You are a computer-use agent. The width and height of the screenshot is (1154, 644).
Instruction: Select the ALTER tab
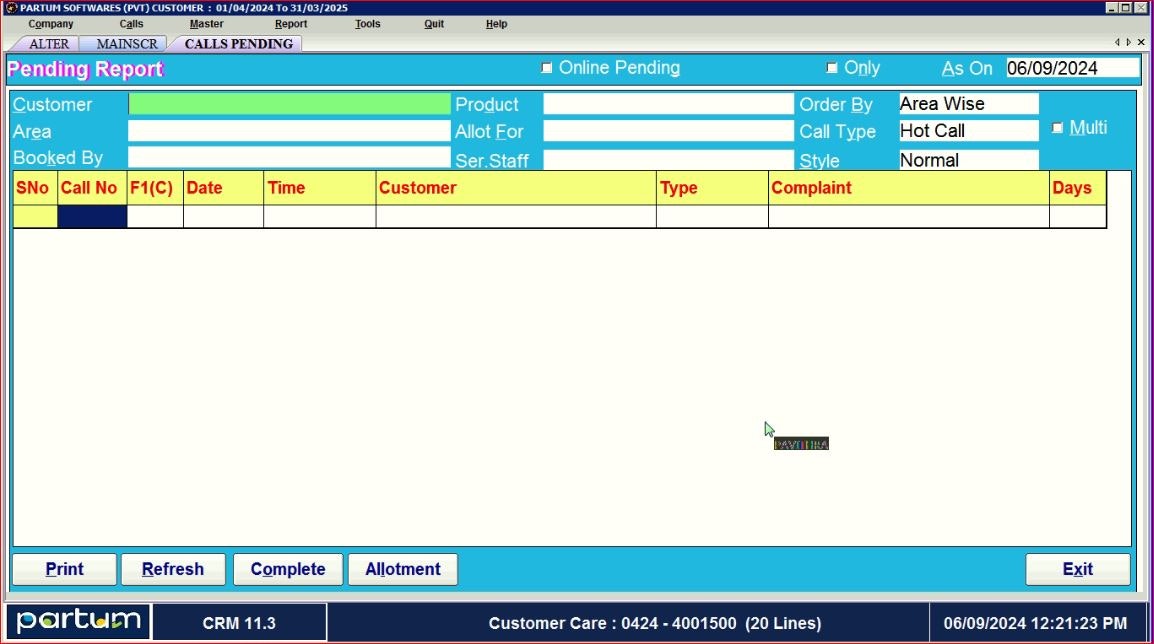pyautogui.click(x=48, y=43)
